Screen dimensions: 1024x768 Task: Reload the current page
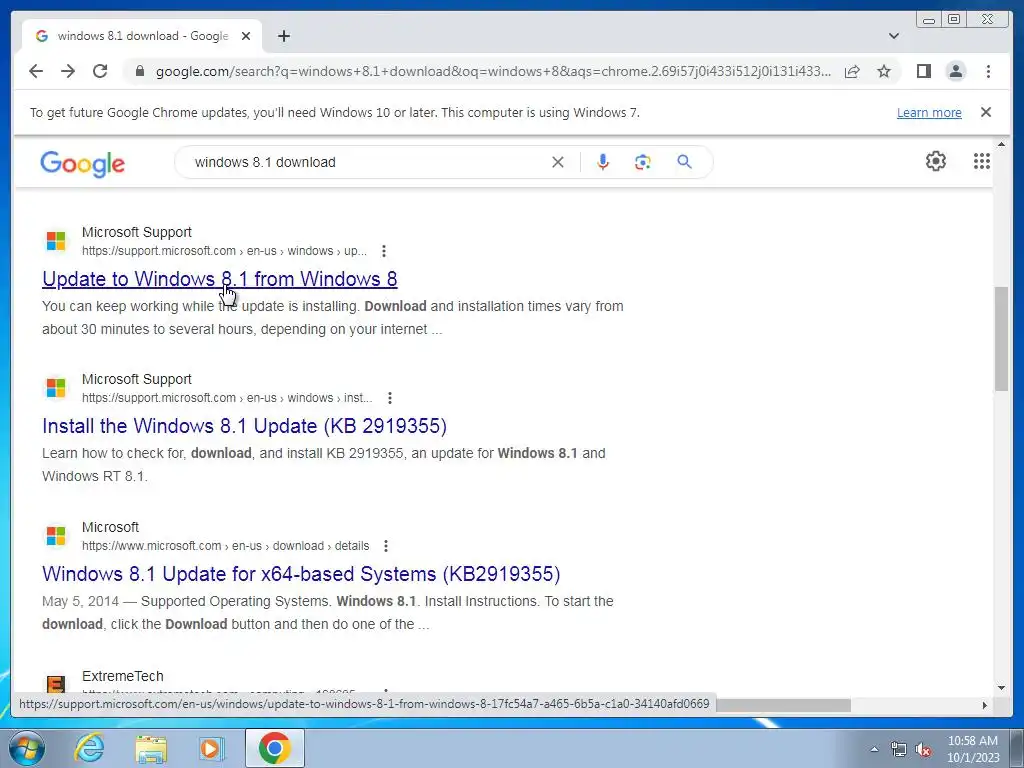click(100, 71)
